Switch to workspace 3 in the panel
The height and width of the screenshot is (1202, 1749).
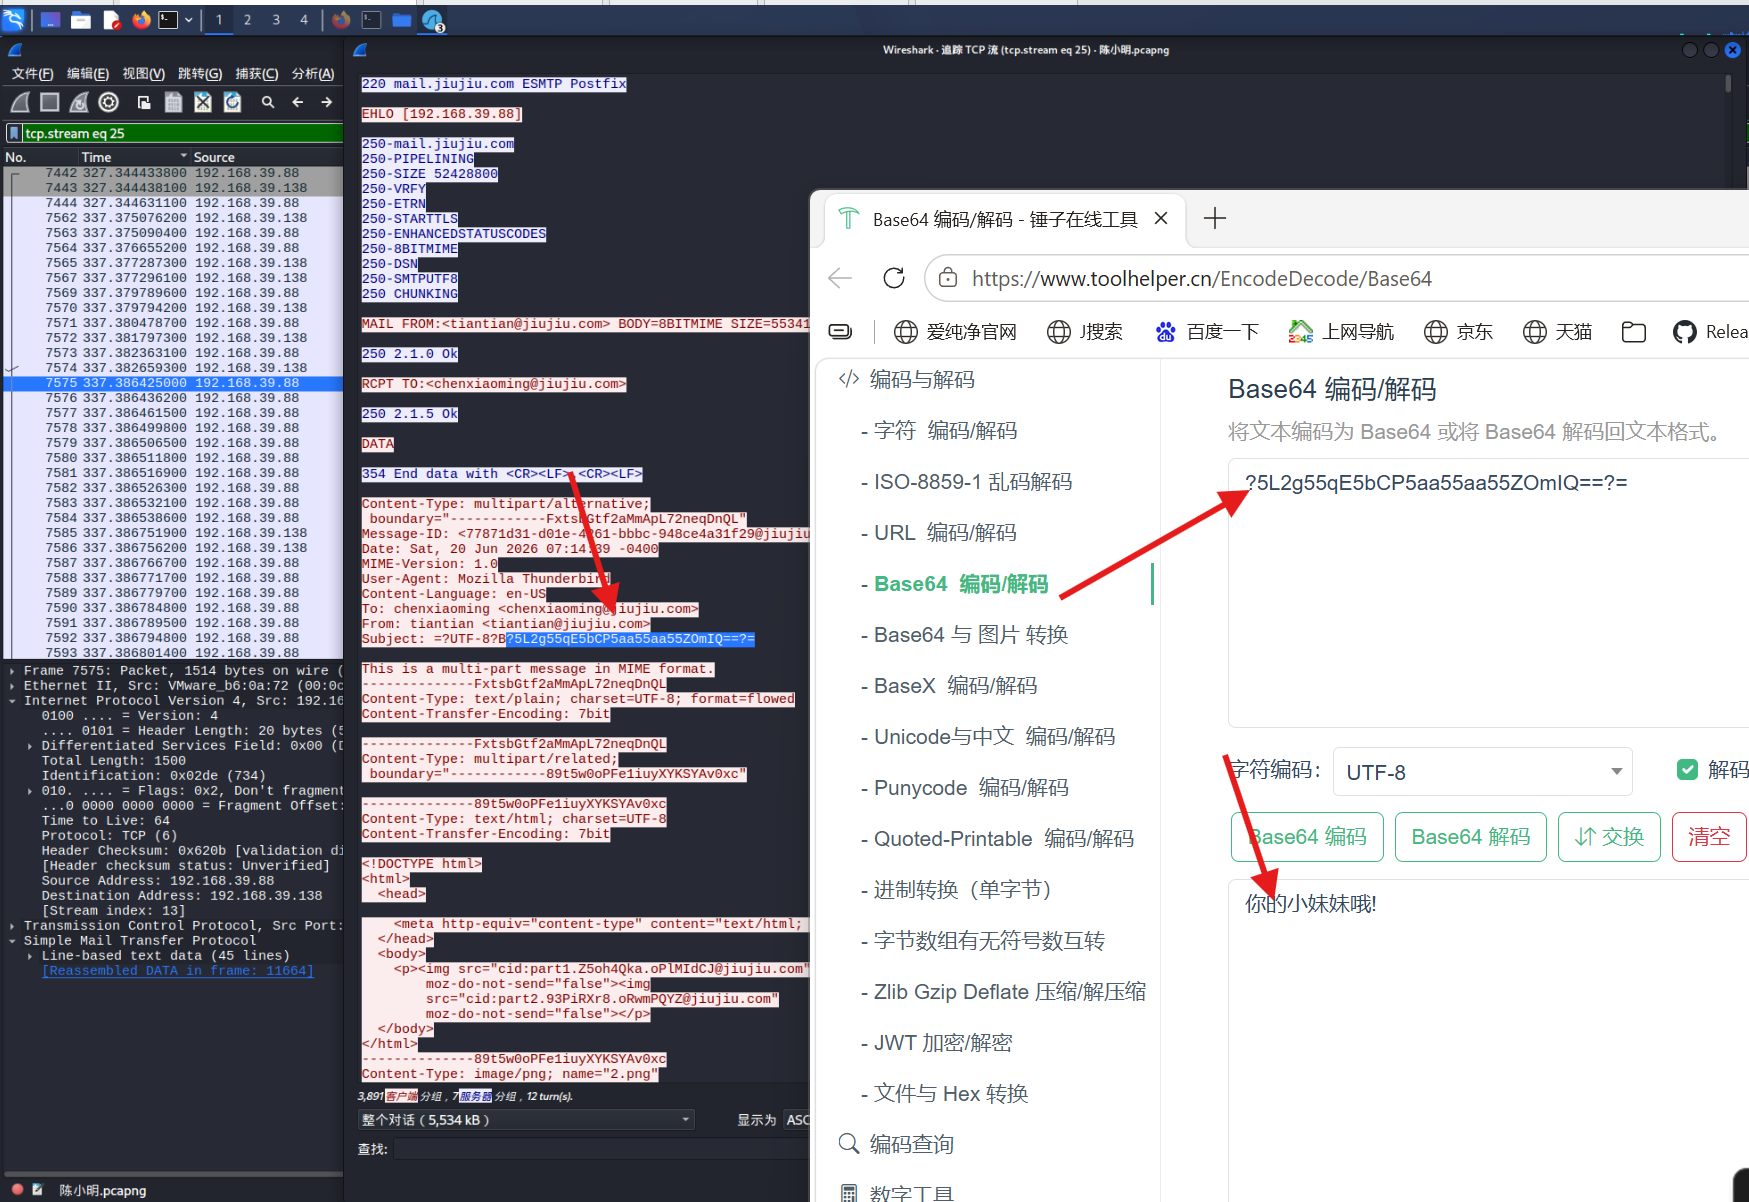276,20
